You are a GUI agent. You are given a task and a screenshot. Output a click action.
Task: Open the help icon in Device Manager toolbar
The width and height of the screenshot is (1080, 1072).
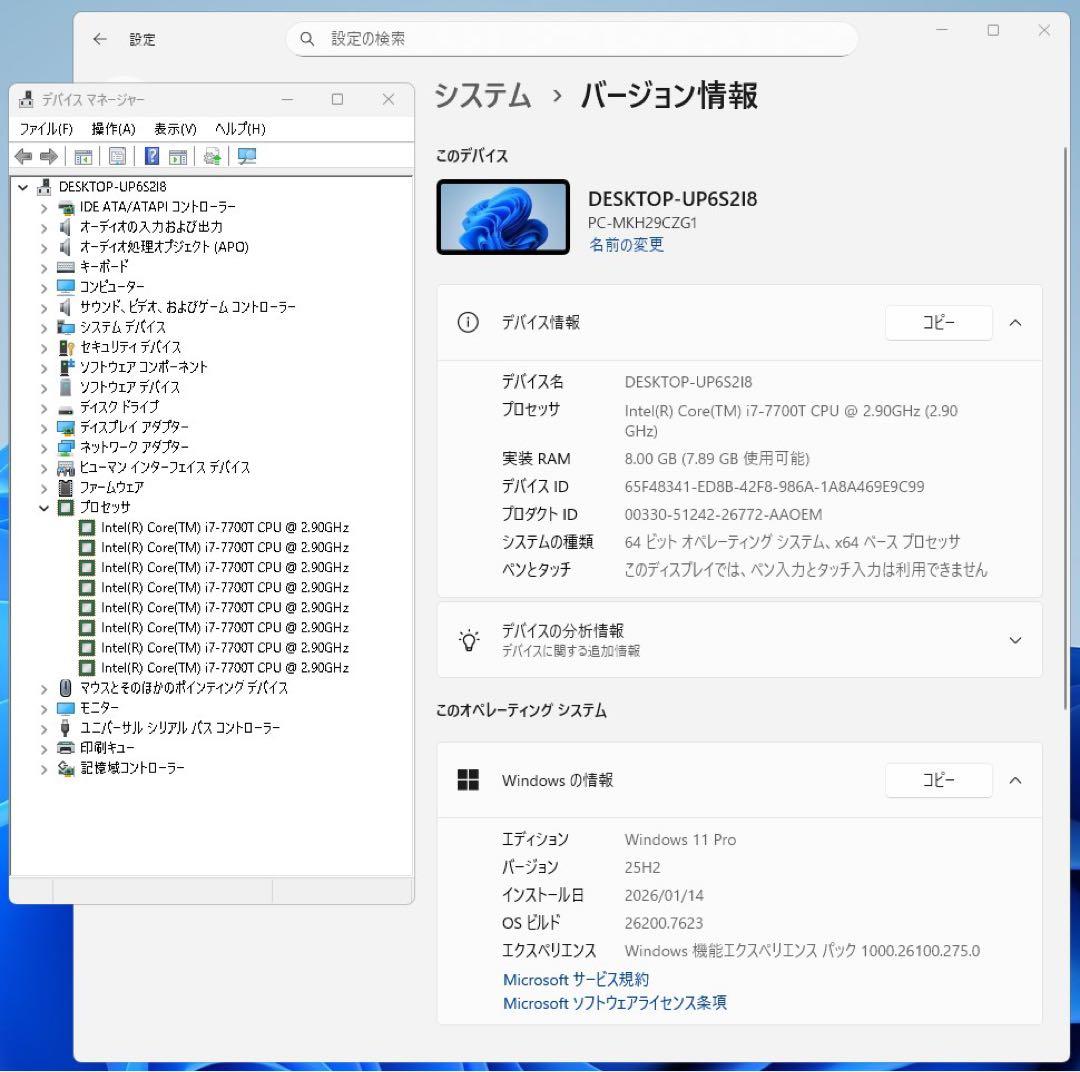151,155
